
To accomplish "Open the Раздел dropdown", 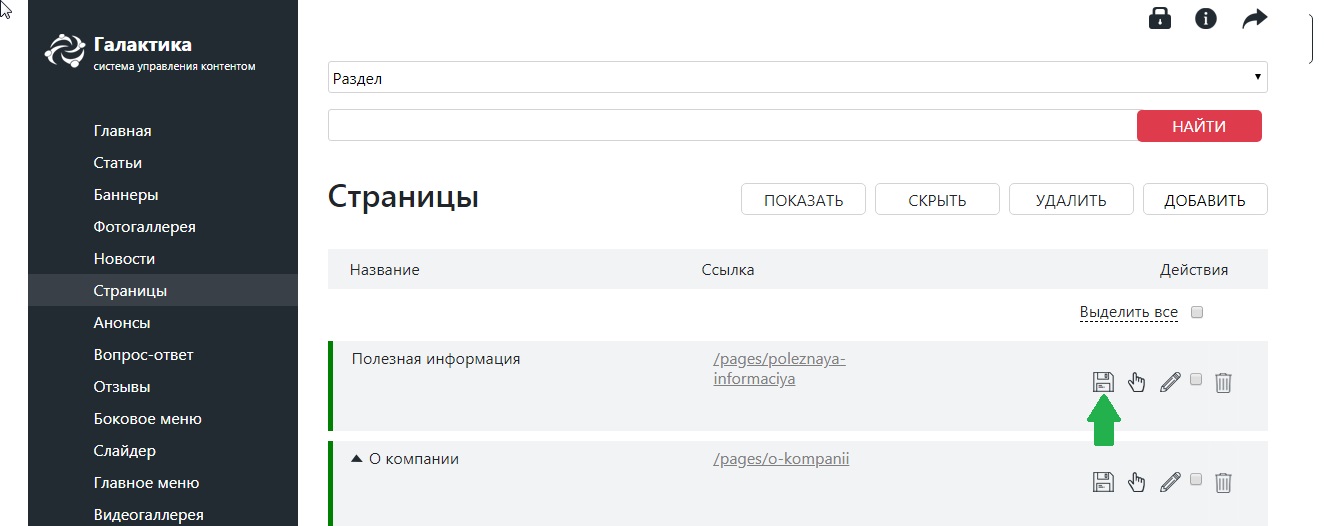I will (797, 78).
